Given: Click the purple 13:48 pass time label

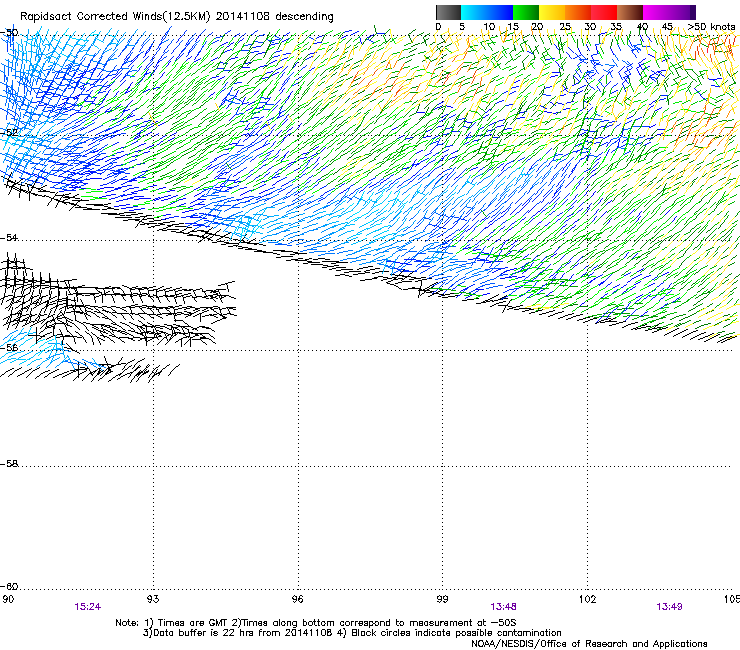Looking at the screenshot, I should click(504, 607).
